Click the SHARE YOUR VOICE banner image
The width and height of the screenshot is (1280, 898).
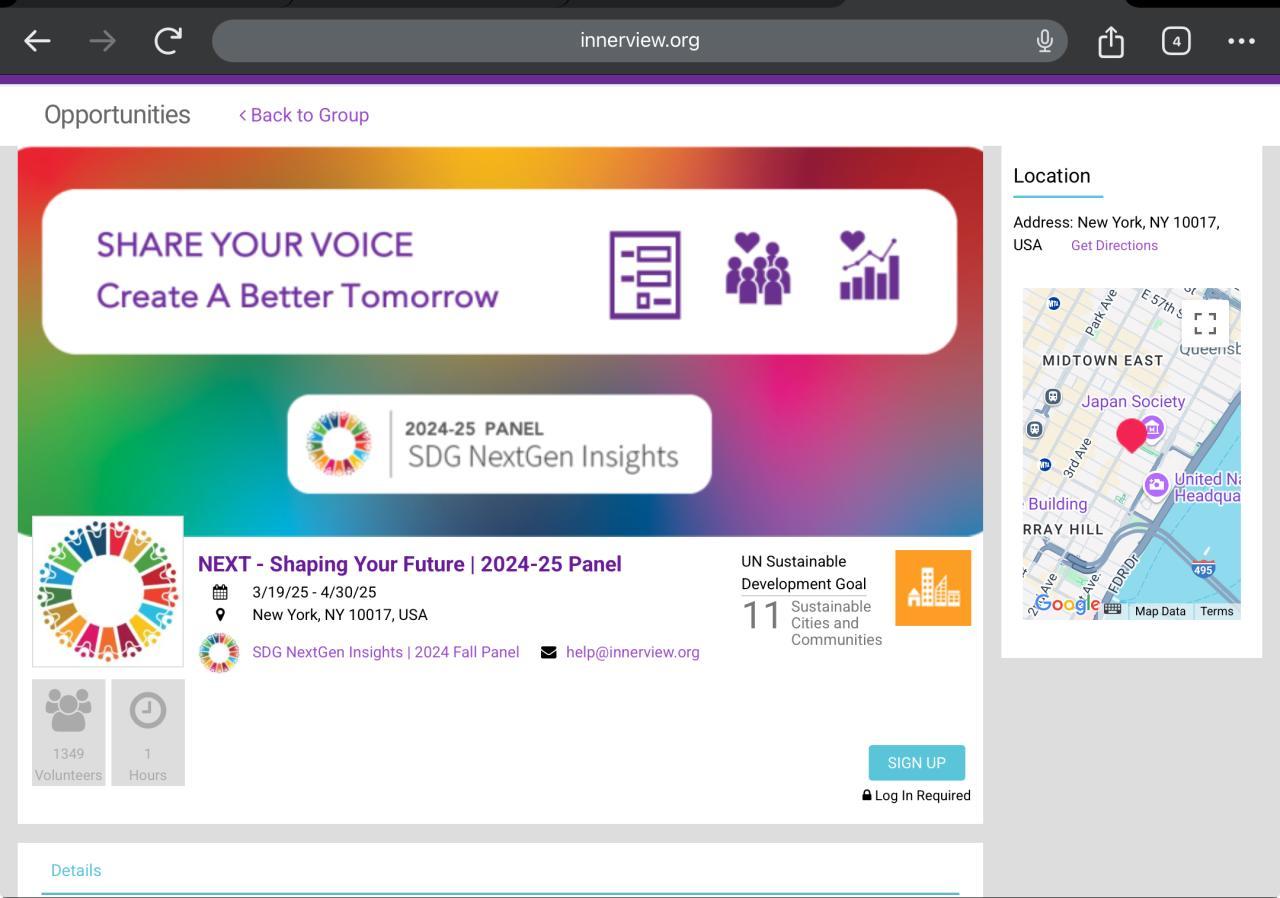click(500, 341)
